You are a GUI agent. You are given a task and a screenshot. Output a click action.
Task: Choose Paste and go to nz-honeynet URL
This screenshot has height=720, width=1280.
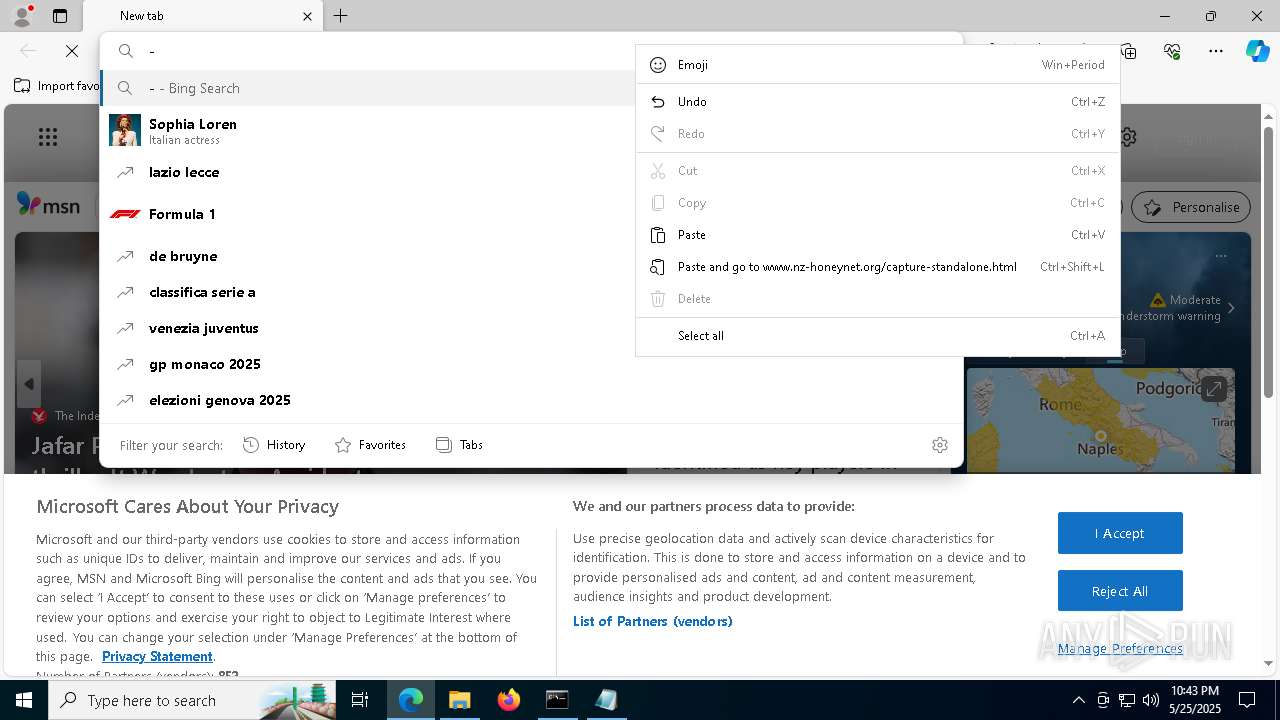coord(877,267)
